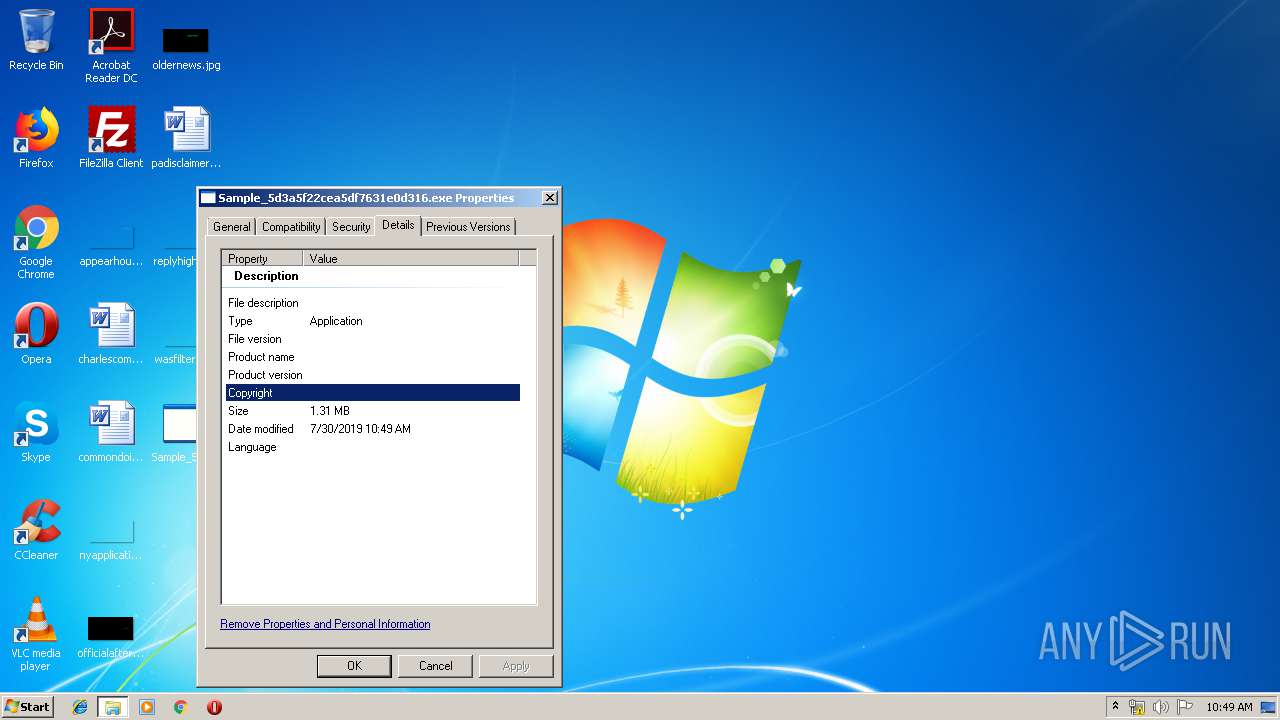
Task: Open the volume control tray icon
Action: [1160, 707]
